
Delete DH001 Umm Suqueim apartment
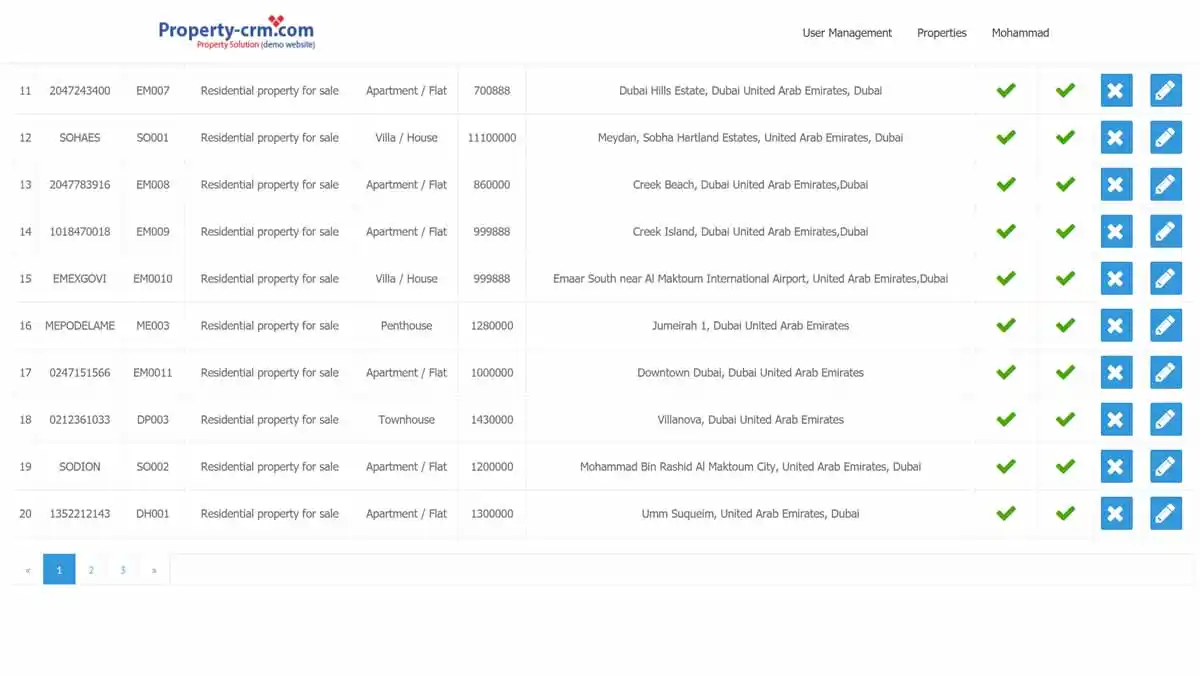(1116, 514)
